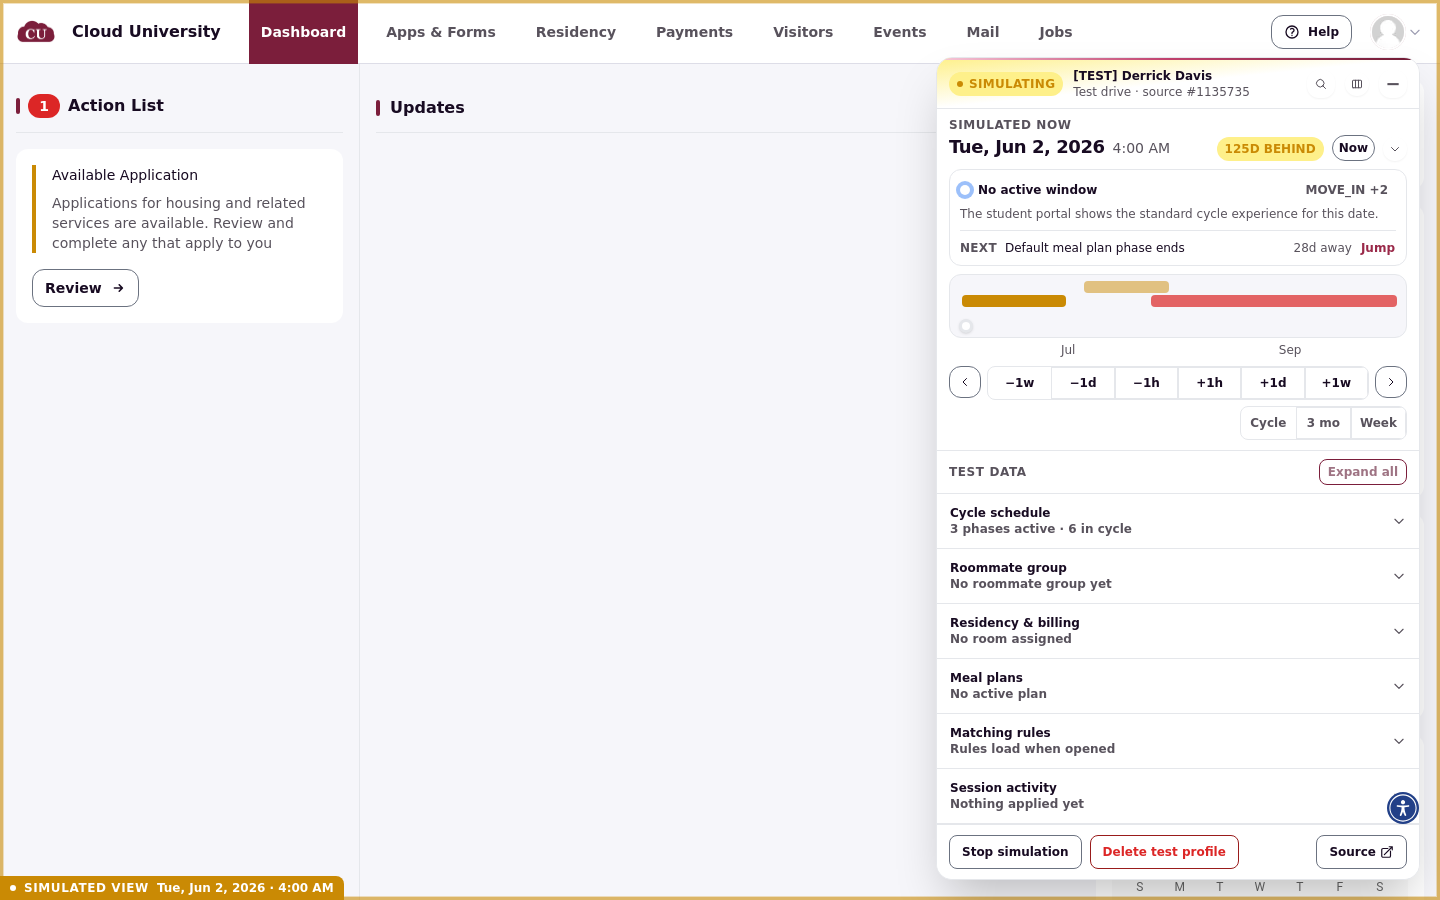1440x900 pixels.
Task: Toggle the panel layout columns icon
Action: tap(1357, 84)
